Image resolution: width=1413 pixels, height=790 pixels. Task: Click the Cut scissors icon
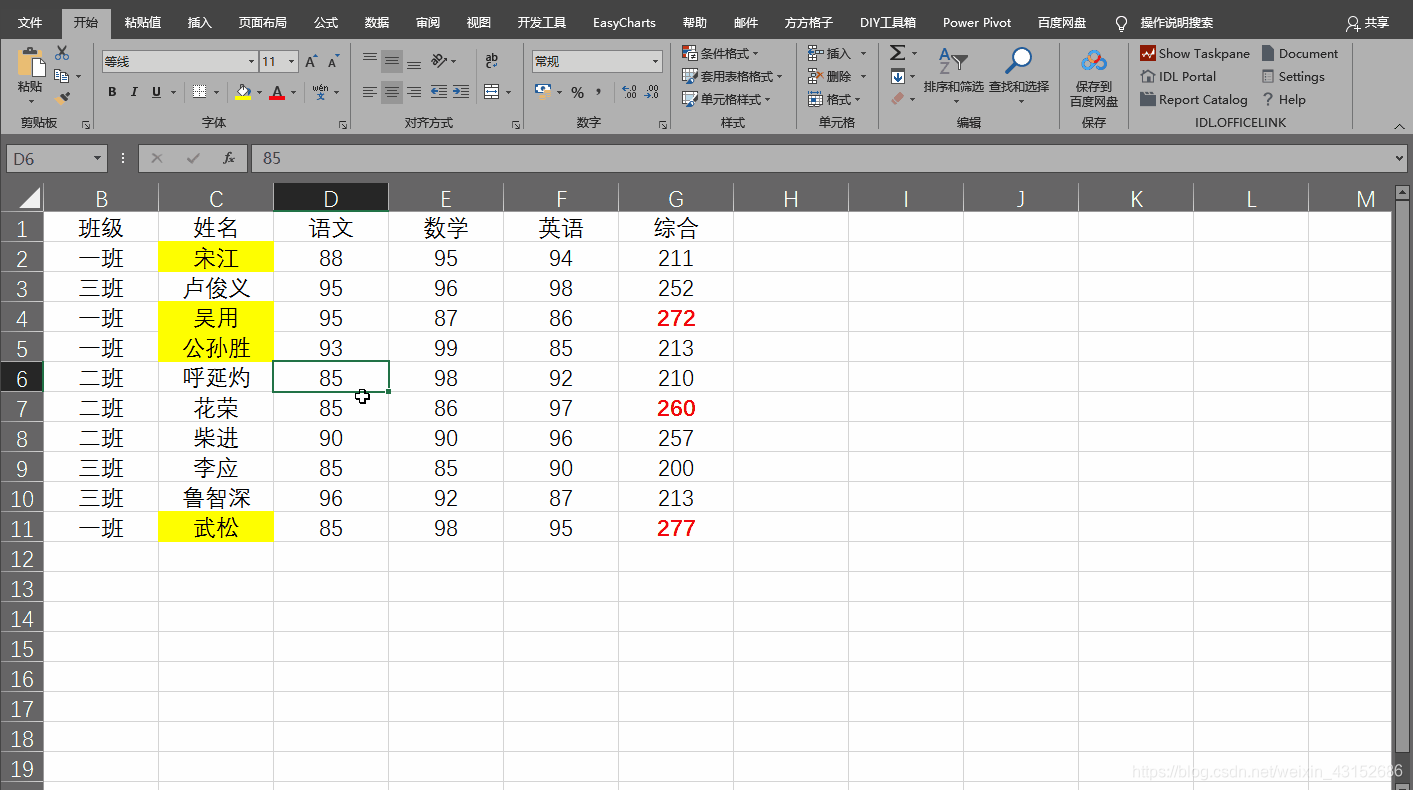coord(62,53)
